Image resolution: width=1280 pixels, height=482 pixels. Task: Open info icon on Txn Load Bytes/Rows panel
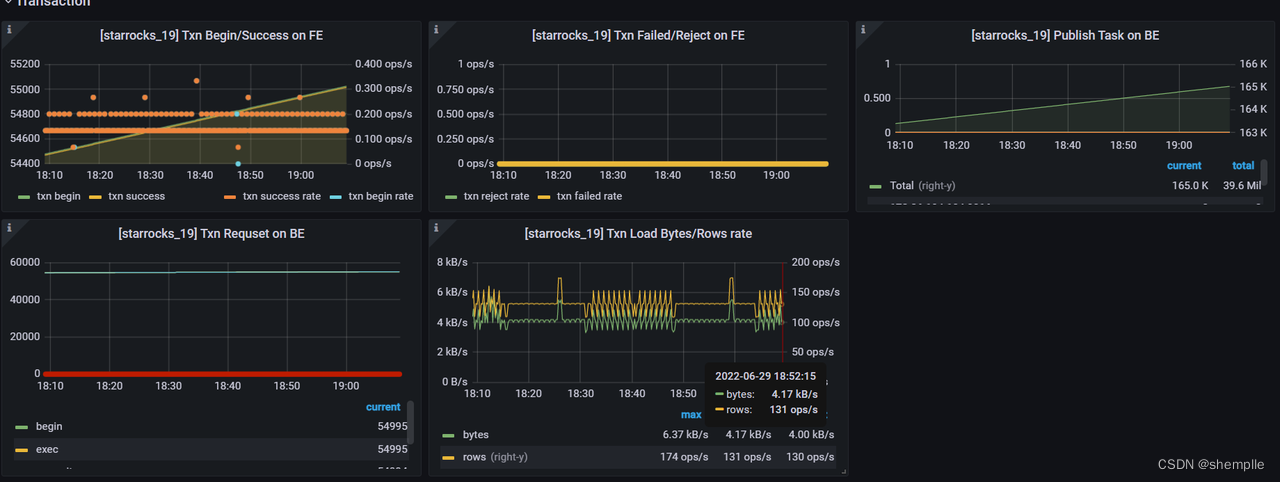[437, 228]
